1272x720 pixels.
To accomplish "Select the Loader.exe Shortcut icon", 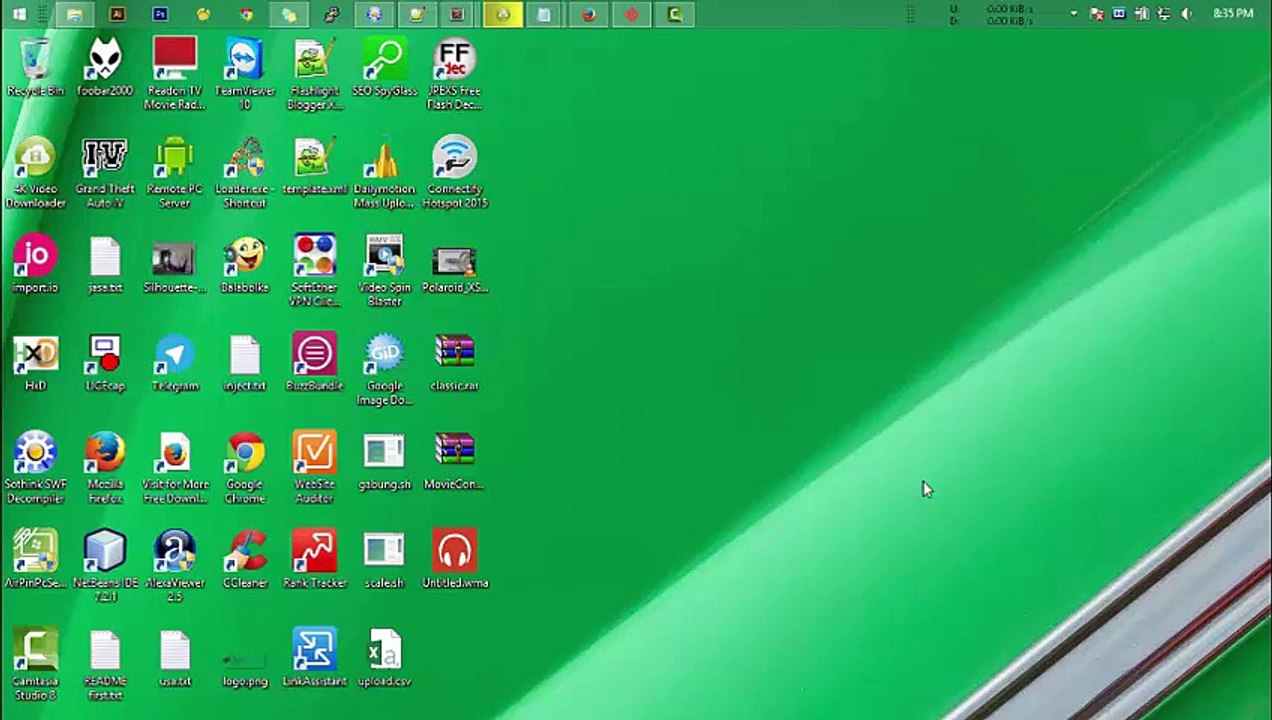I will (x=245, y=172).
